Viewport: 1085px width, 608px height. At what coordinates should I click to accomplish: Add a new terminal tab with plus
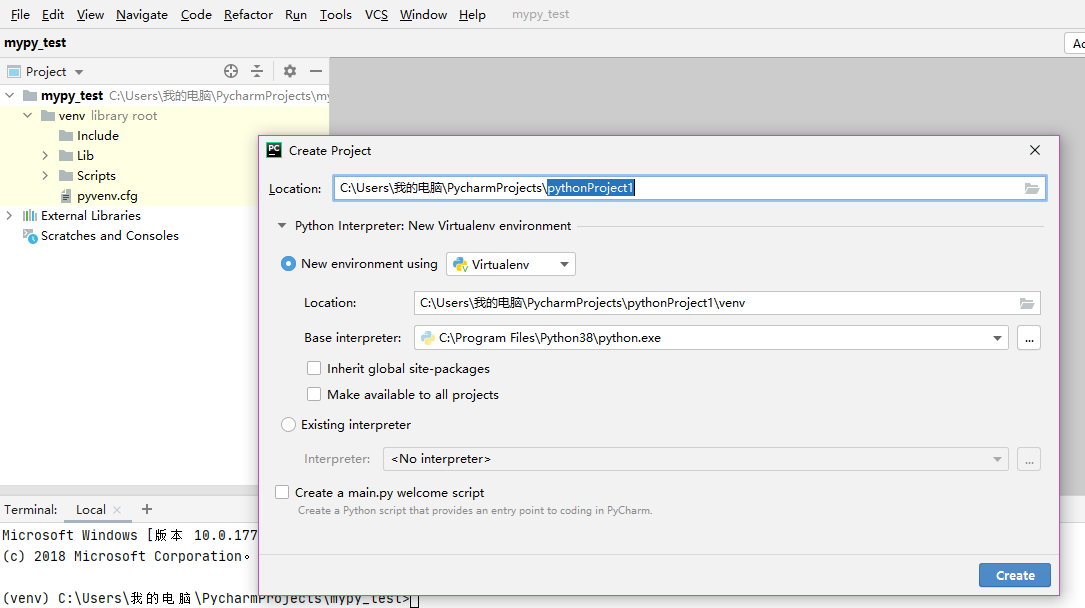tap(147, 509)
